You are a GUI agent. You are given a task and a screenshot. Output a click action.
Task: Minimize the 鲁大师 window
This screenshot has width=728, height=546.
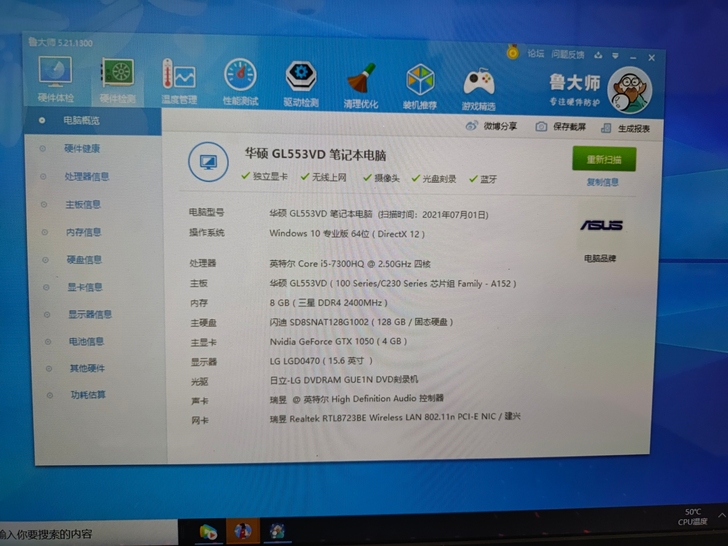click(633, 58)
